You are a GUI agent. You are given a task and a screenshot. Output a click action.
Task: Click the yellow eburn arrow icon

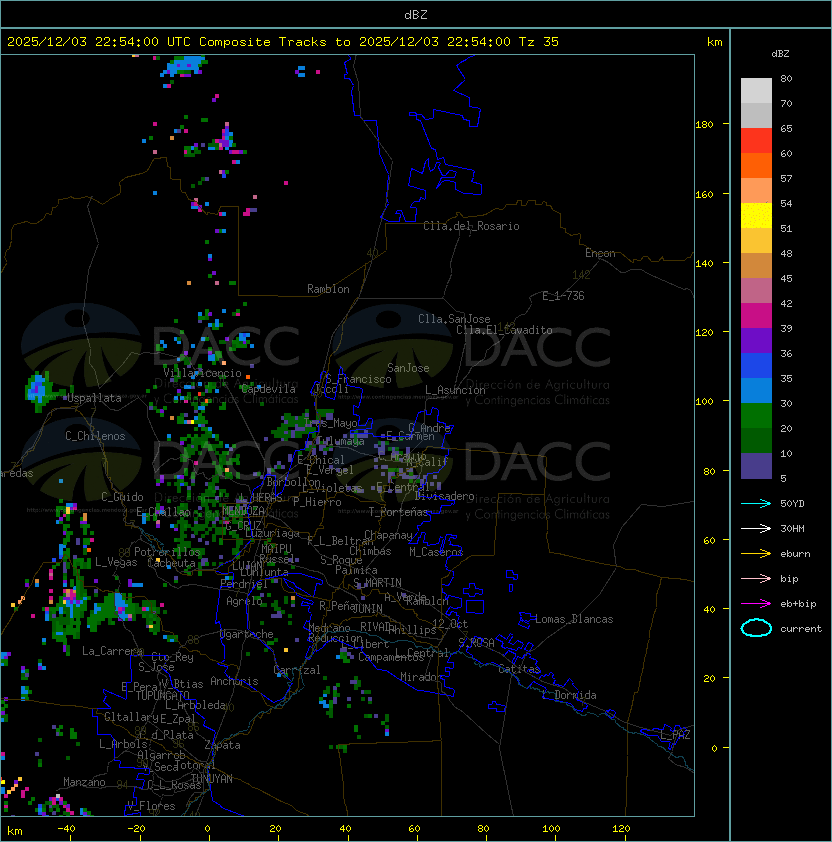pyautogui.click(x=756, y=554)
